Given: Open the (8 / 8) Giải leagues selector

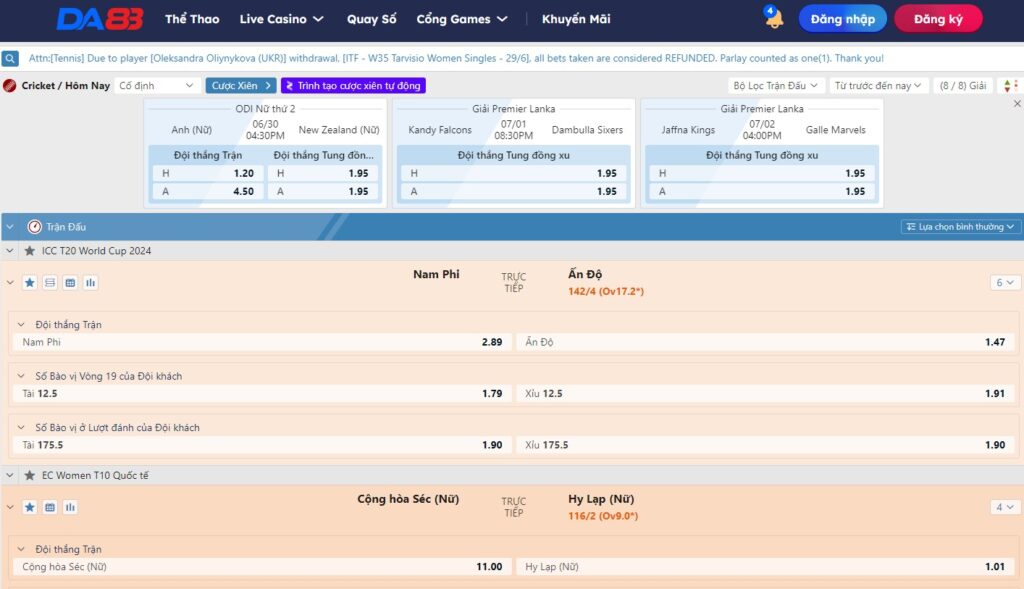Looking at the screenshot, I should point(963,86).
